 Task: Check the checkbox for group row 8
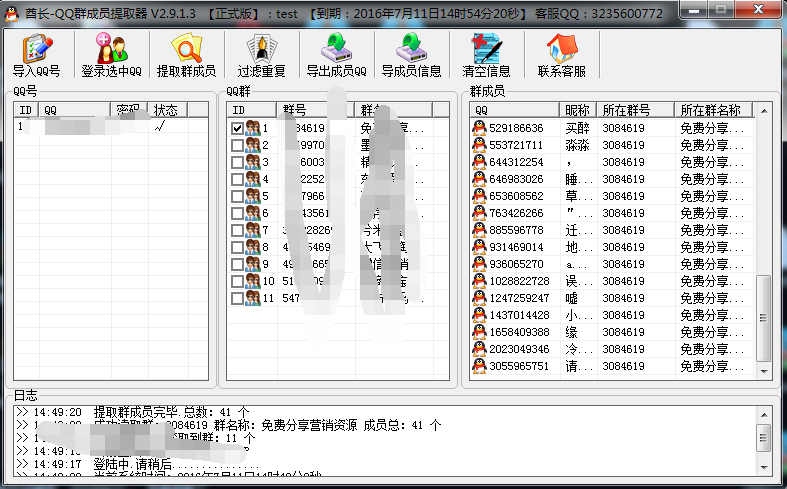click(237, 248)
